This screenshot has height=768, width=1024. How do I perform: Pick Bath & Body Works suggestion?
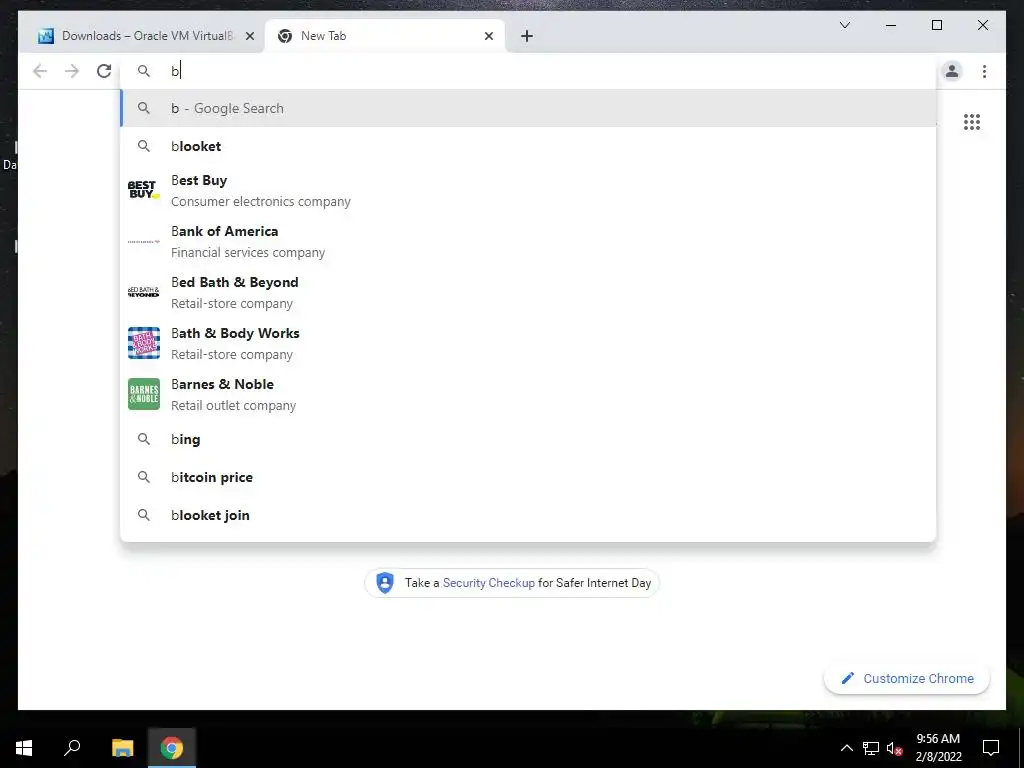coord(528,344)
